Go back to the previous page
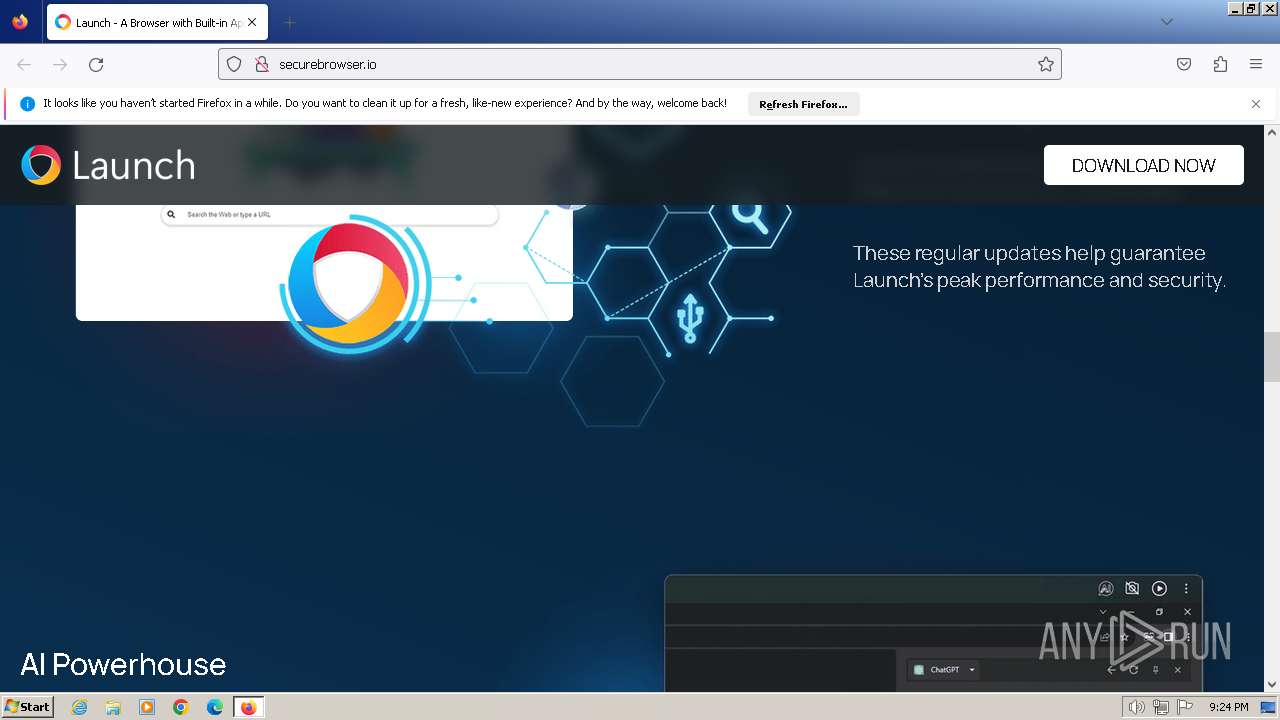 [x=24, y=64]
